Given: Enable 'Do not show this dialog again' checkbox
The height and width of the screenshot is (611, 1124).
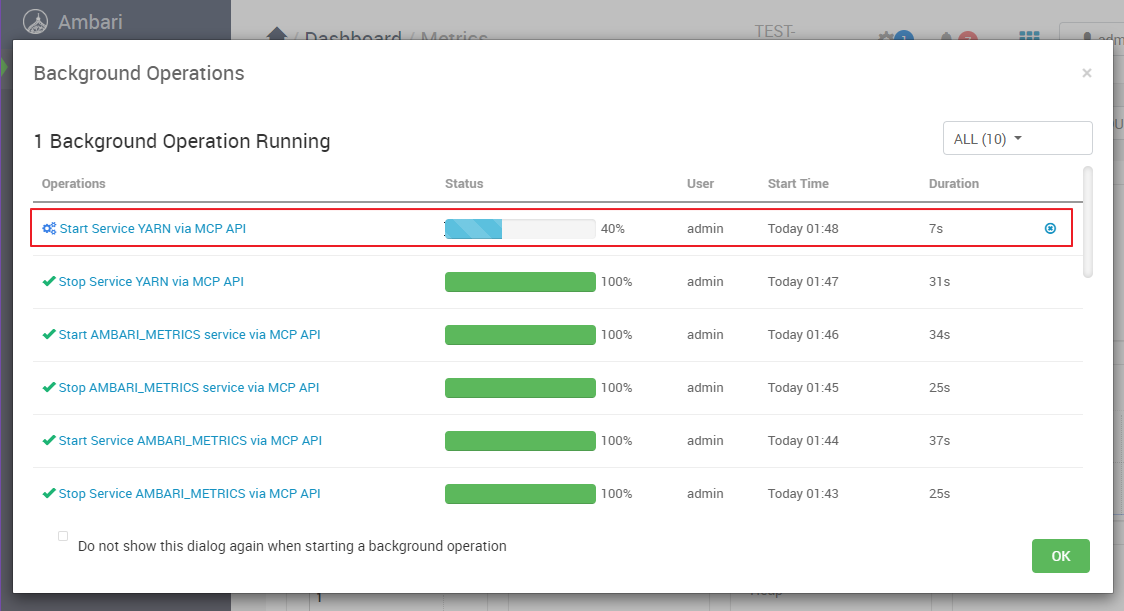Looking at the screenshot, I should [x=63, y=536].
